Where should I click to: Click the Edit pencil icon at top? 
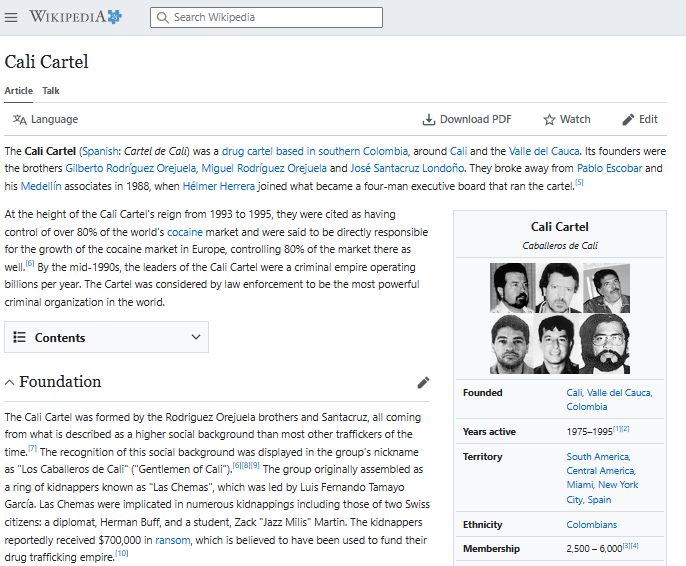click(x=628, y=119)
